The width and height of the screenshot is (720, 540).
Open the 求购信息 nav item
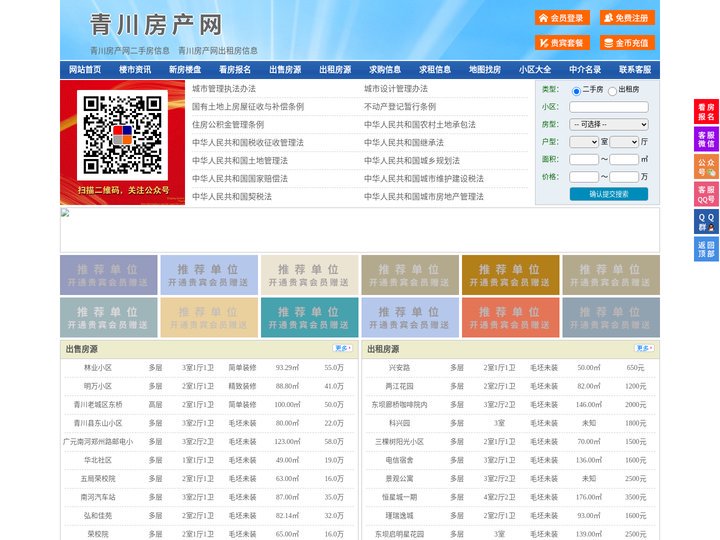pos(385,70)
